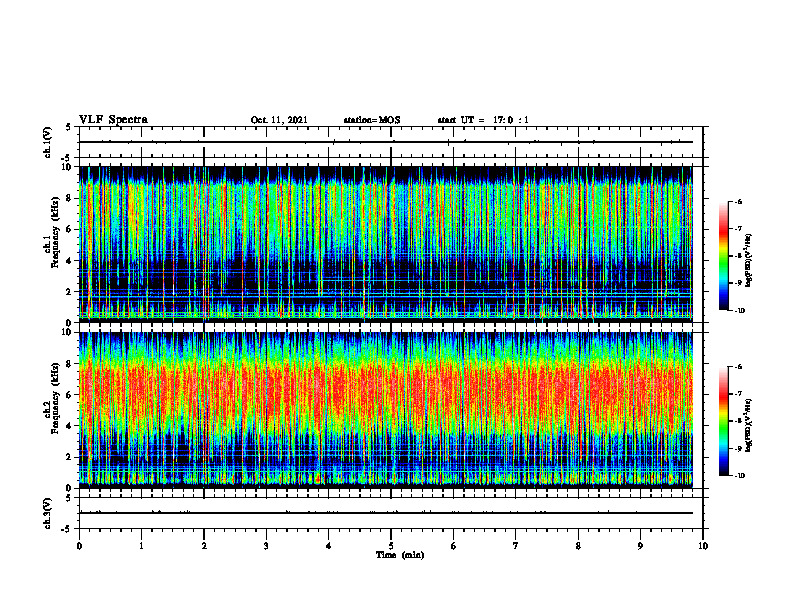
Task: Click the "ch.1(V)" waveform axis label
Action: (x=48, y=142)
